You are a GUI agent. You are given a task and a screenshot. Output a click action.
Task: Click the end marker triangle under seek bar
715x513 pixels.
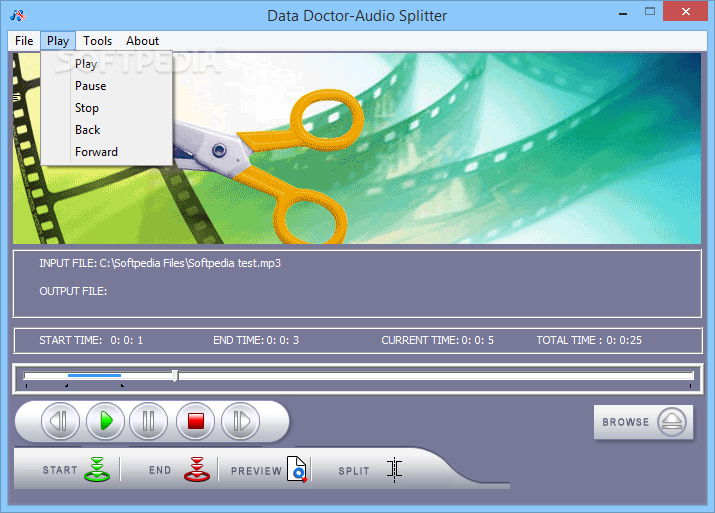coord(122,386)
